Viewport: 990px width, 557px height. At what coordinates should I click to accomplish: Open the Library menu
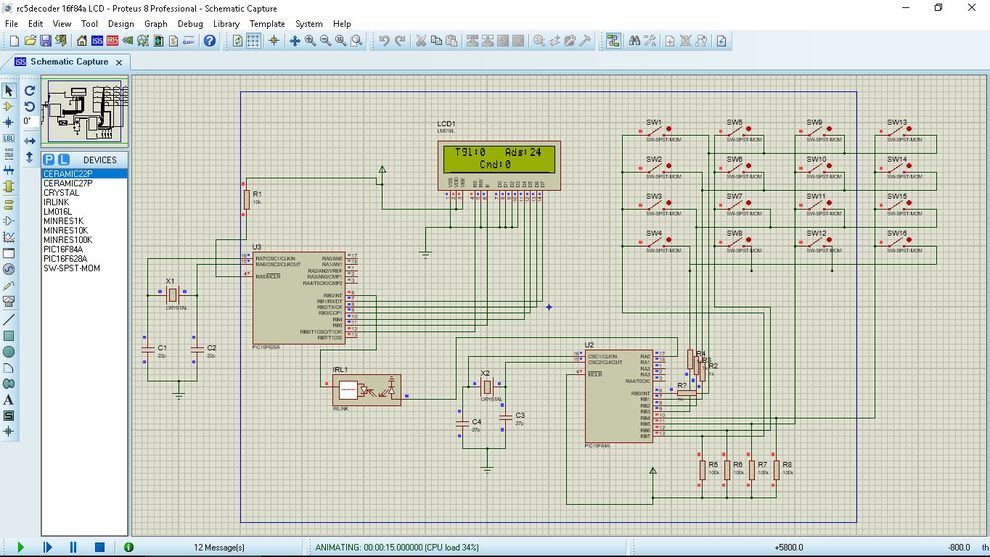click(x=226, y=23)
